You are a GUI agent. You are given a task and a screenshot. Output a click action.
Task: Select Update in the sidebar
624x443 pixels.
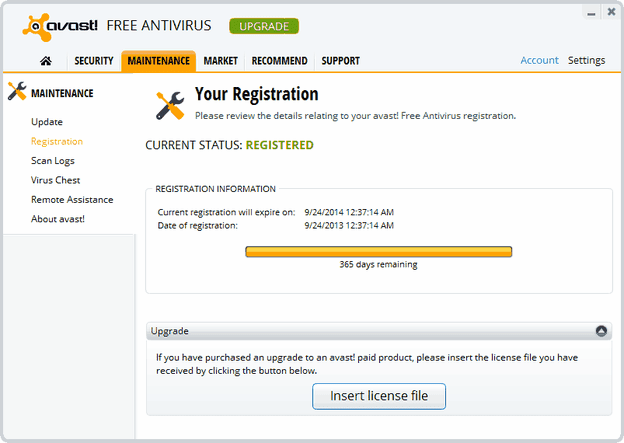click(x=47, y=122)
